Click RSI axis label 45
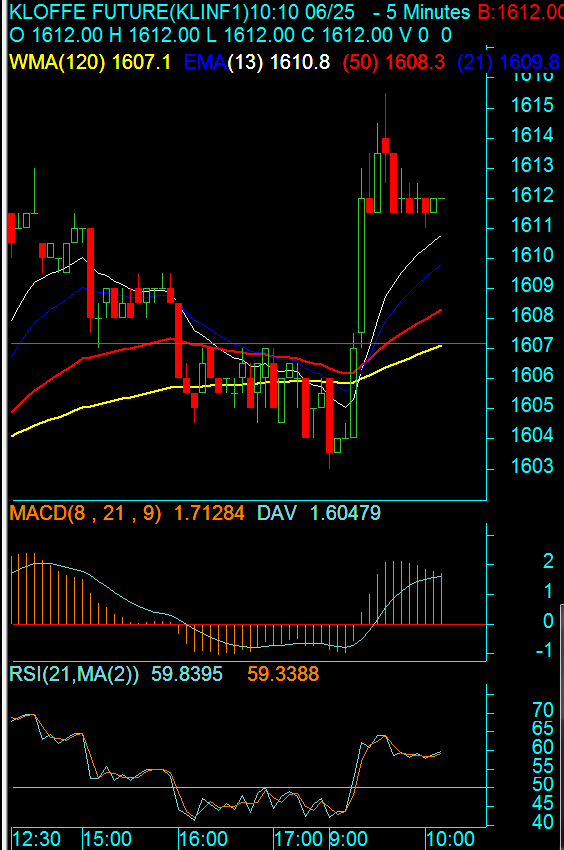 543,804
